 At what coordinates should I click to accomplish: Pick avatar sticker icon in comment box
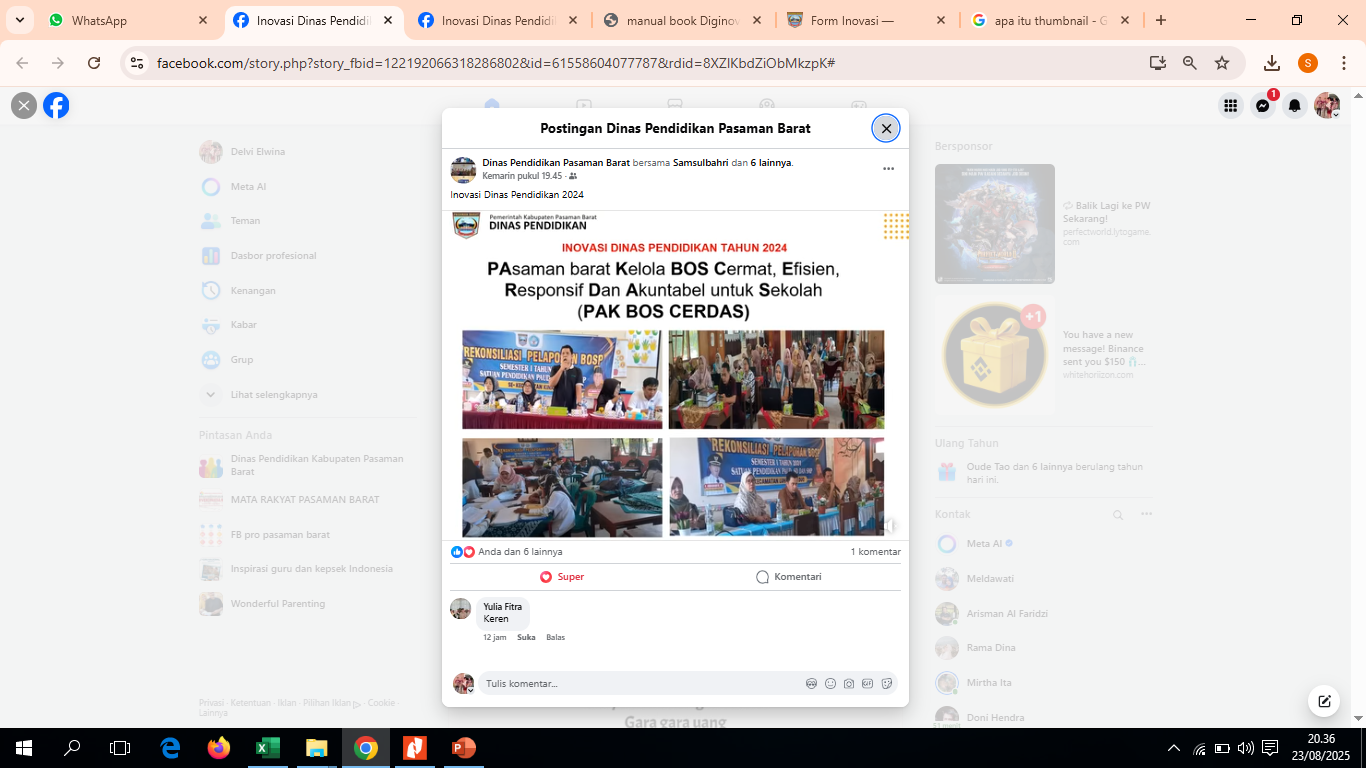coord(812,684)
